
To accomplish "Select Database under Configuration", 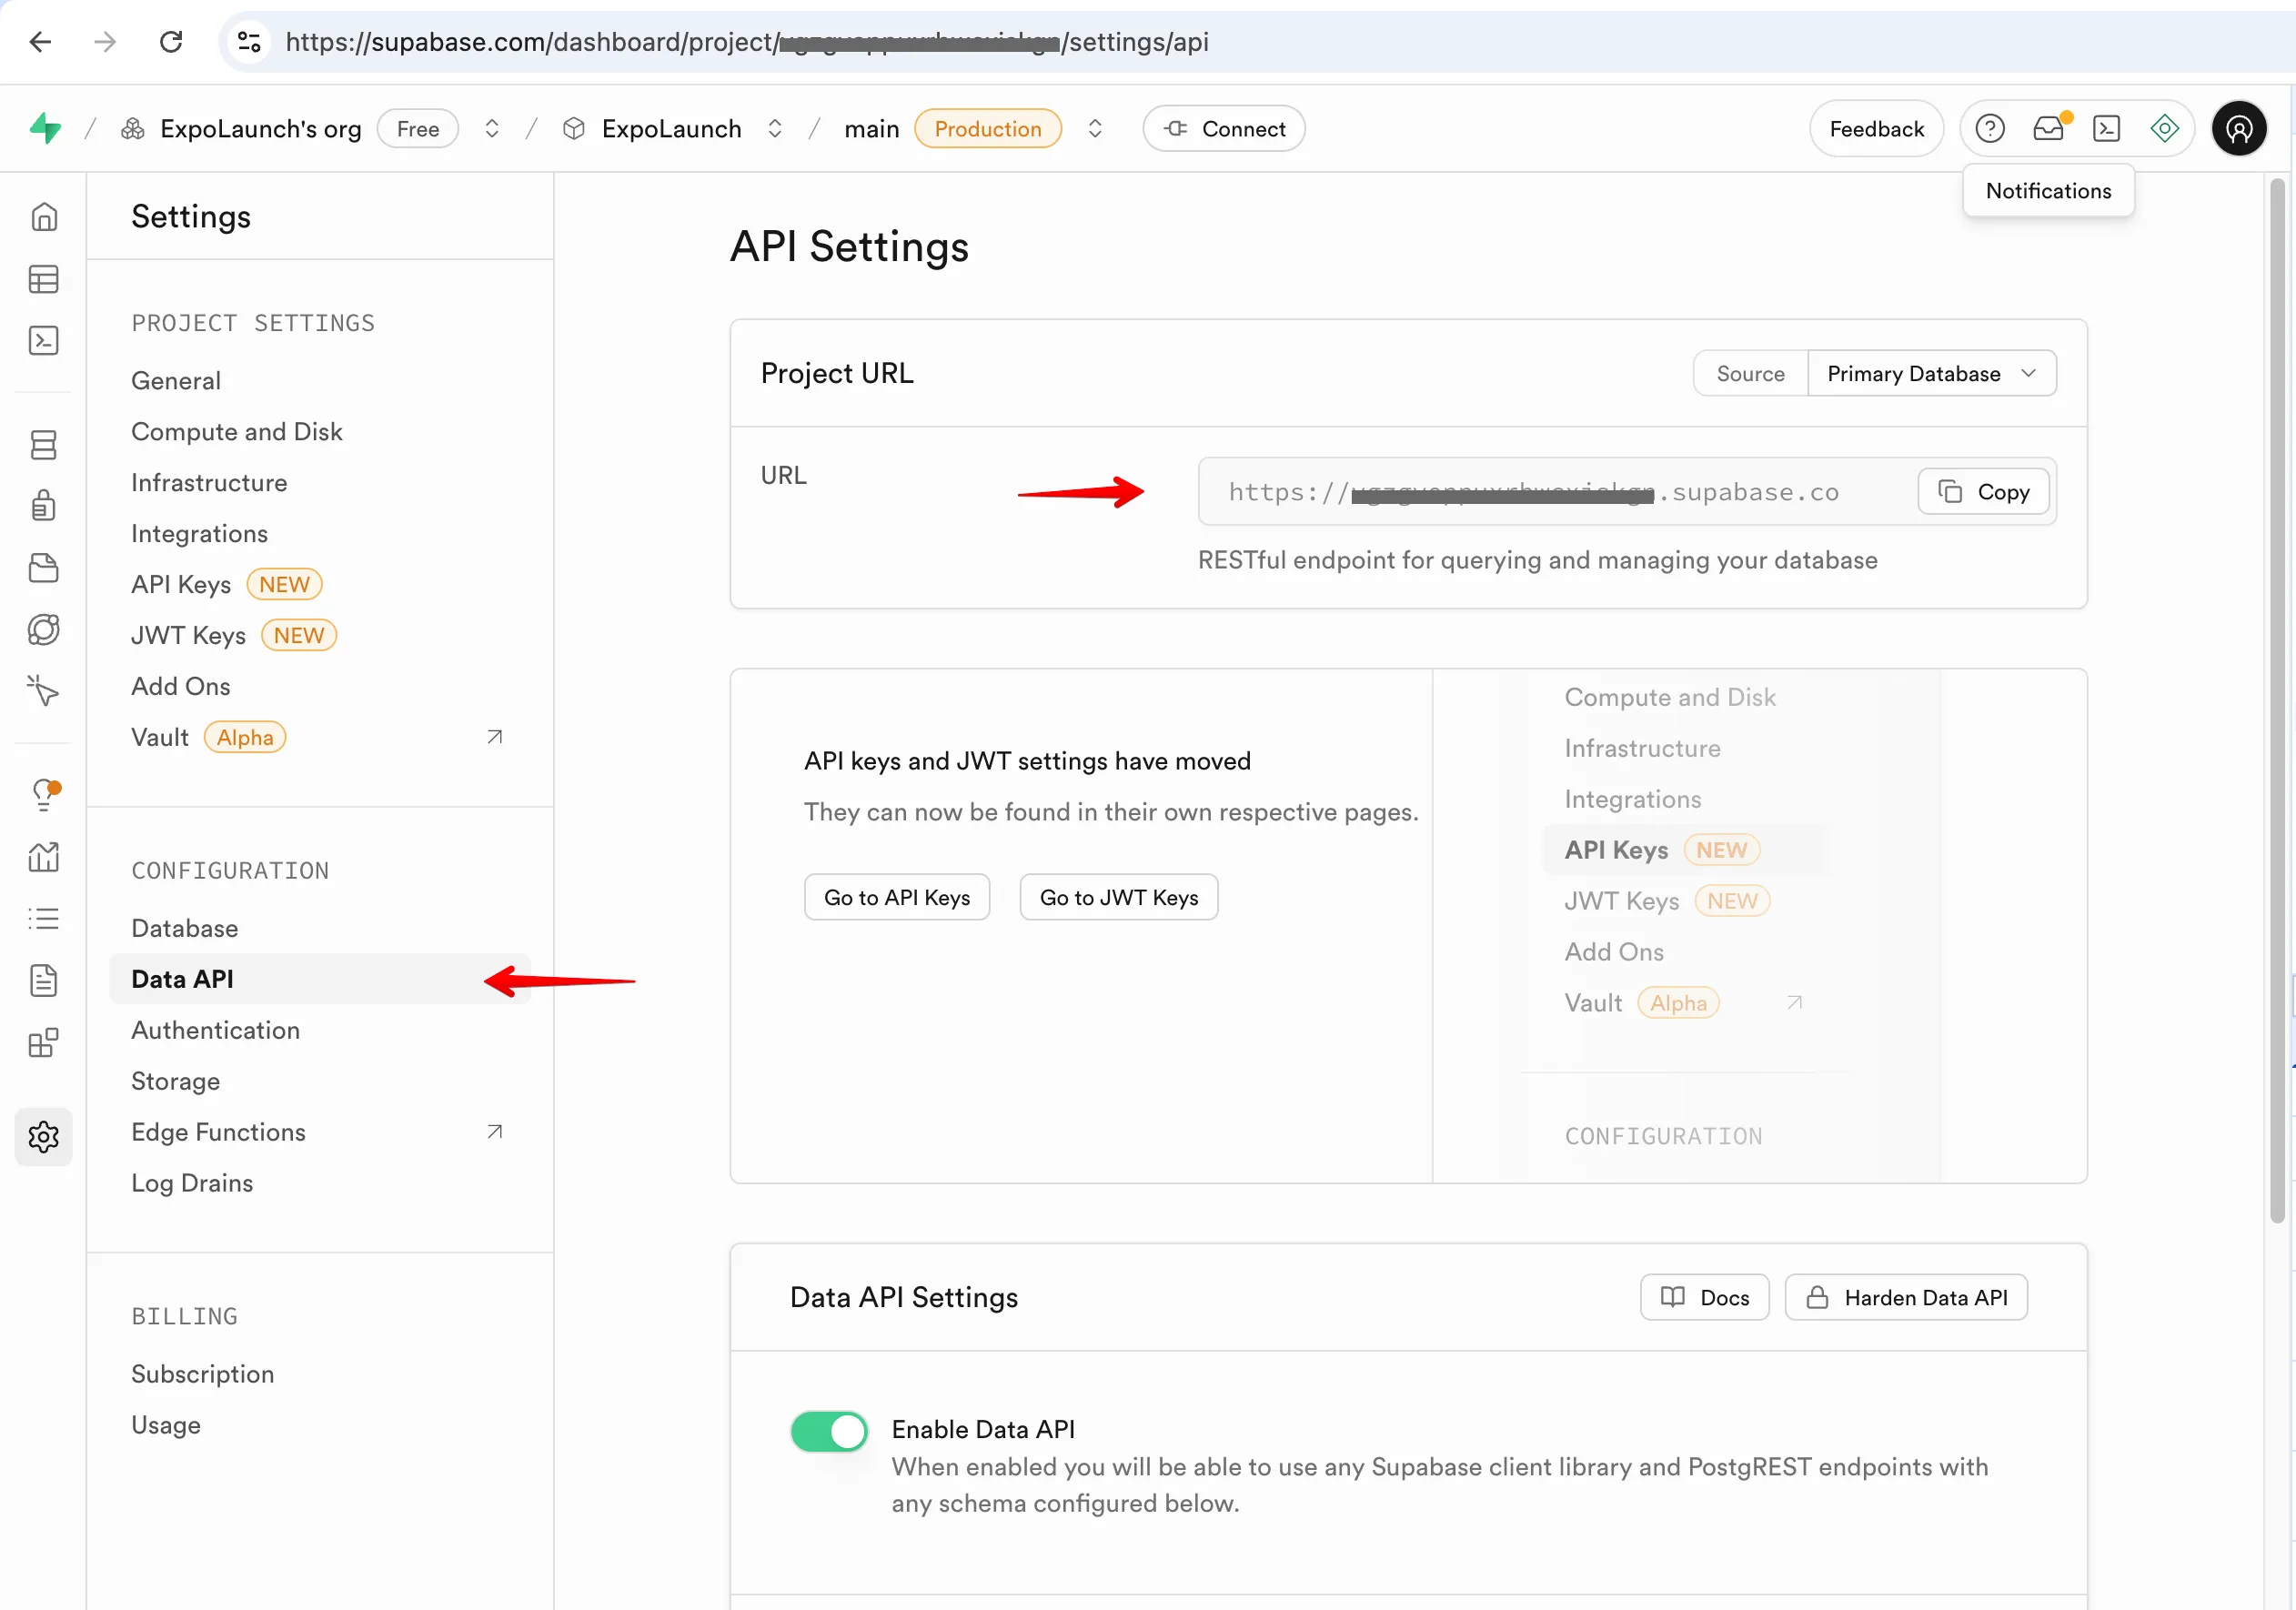I will coord(185,929).
